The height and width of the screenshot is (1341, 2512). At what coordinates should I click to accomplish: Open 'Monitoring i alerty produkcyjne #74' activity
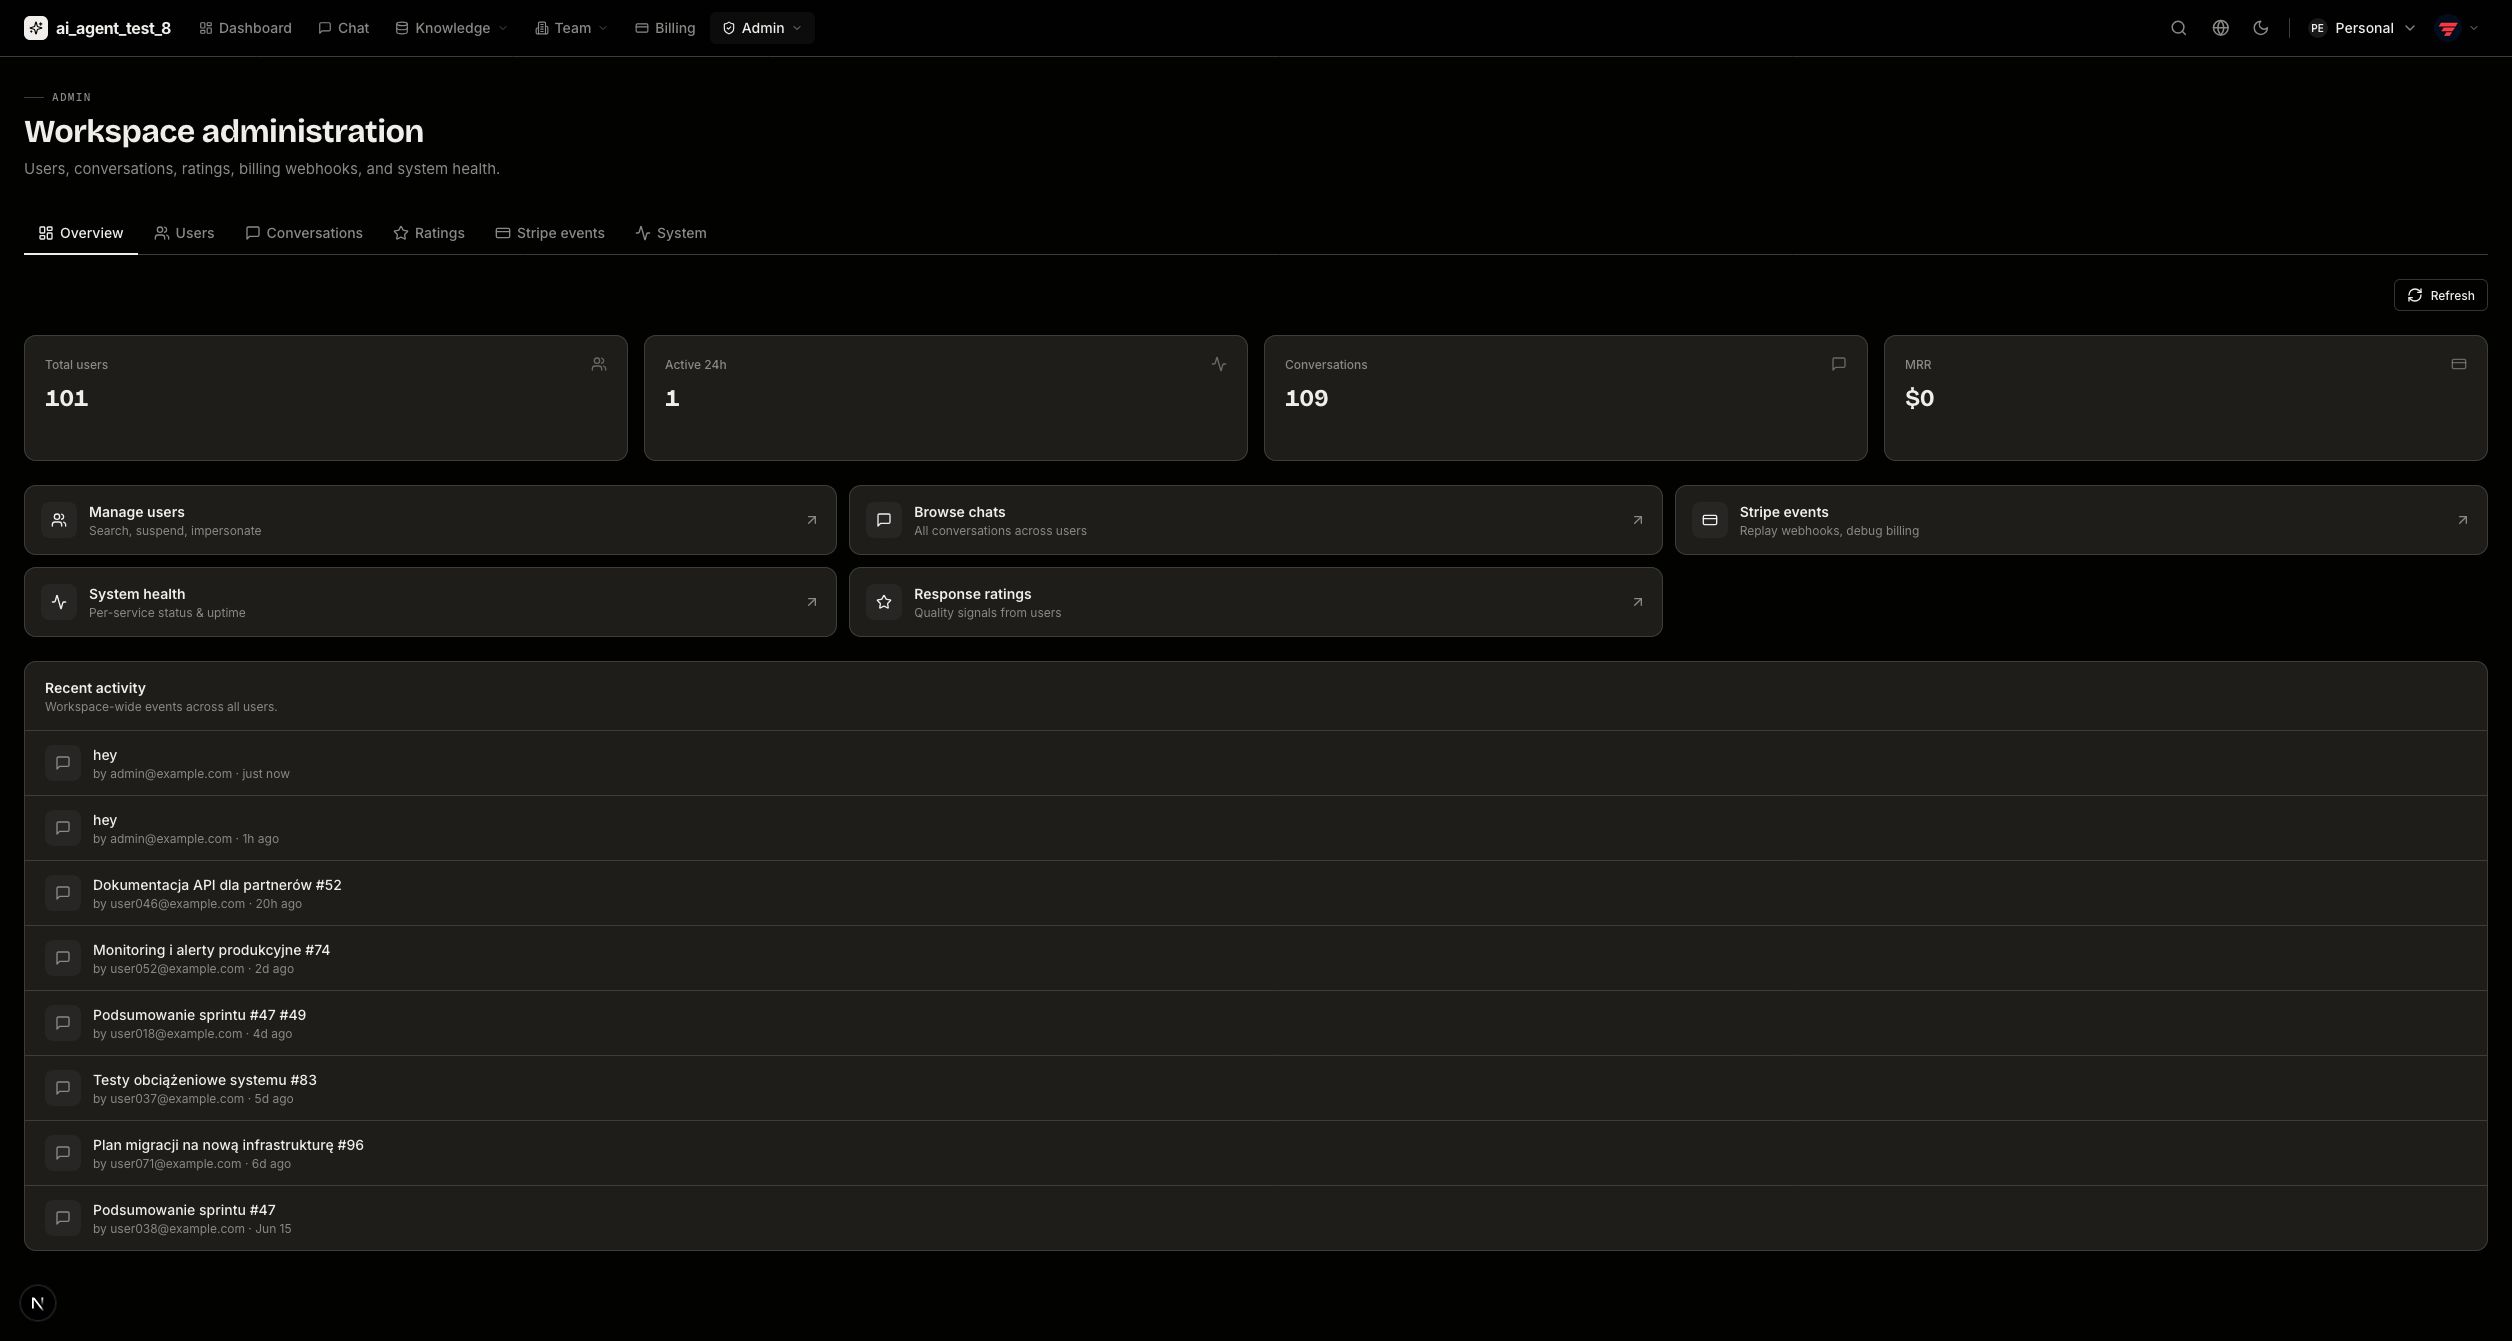1255,958
